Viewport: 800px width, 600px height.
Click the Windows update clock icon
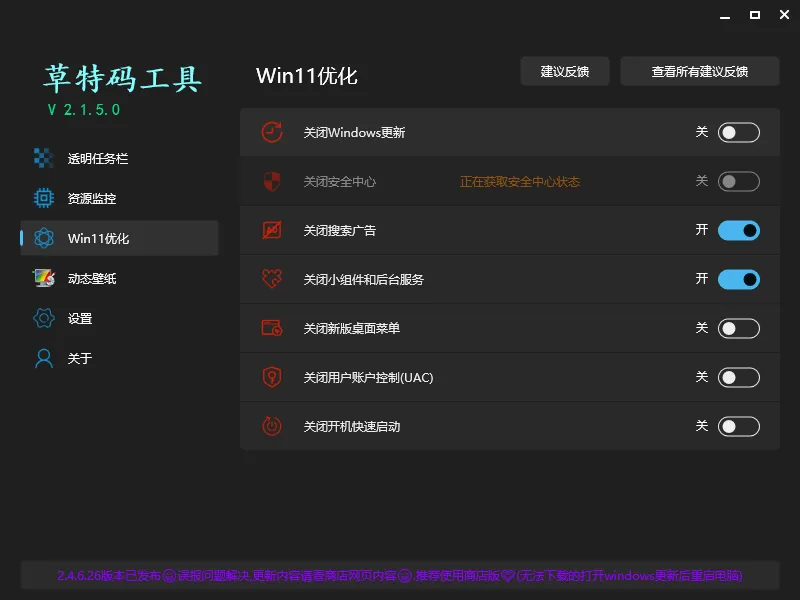click(272, 132)
